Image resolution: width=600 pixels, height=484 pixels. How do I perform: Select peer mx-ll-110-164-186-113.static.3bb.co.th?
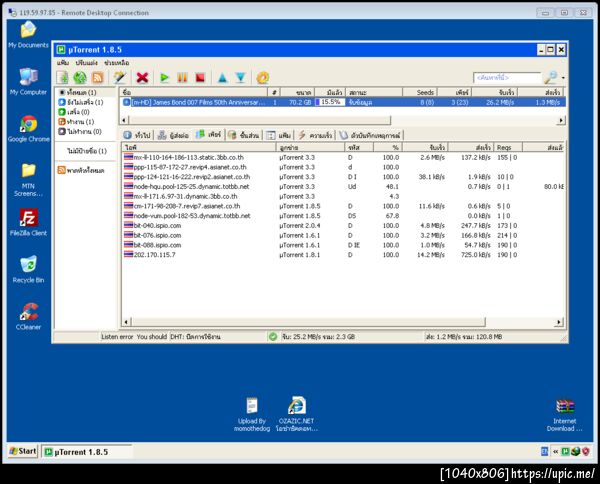[342, 157]
